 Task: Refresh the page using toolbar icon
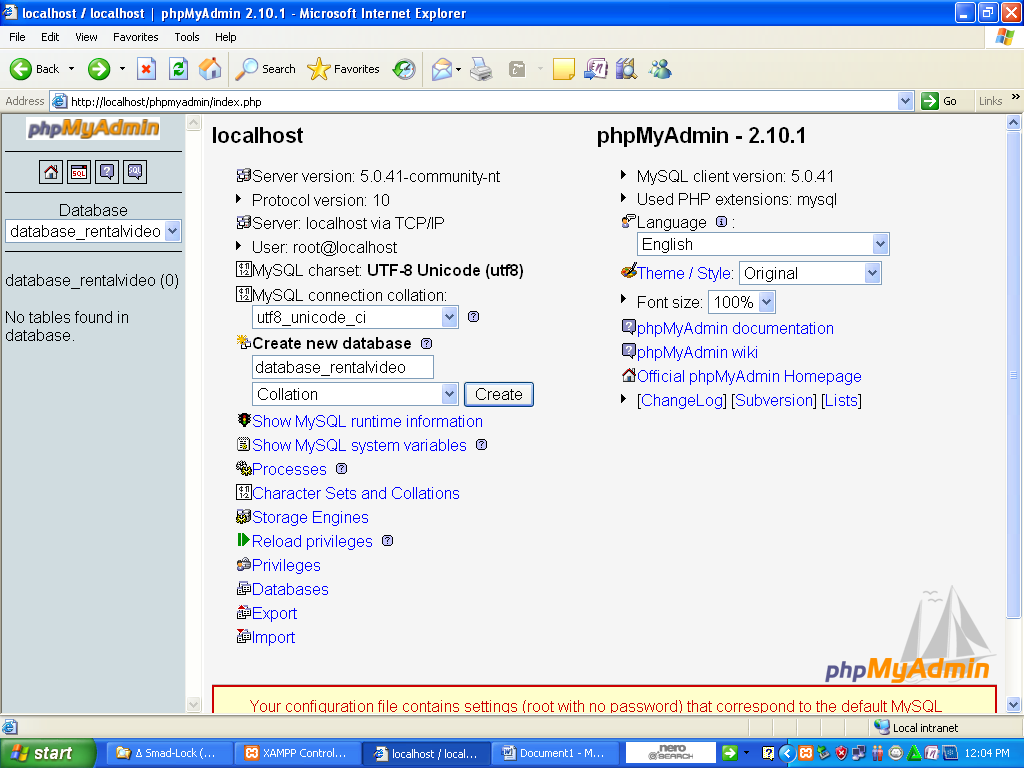tap(178, 69)
